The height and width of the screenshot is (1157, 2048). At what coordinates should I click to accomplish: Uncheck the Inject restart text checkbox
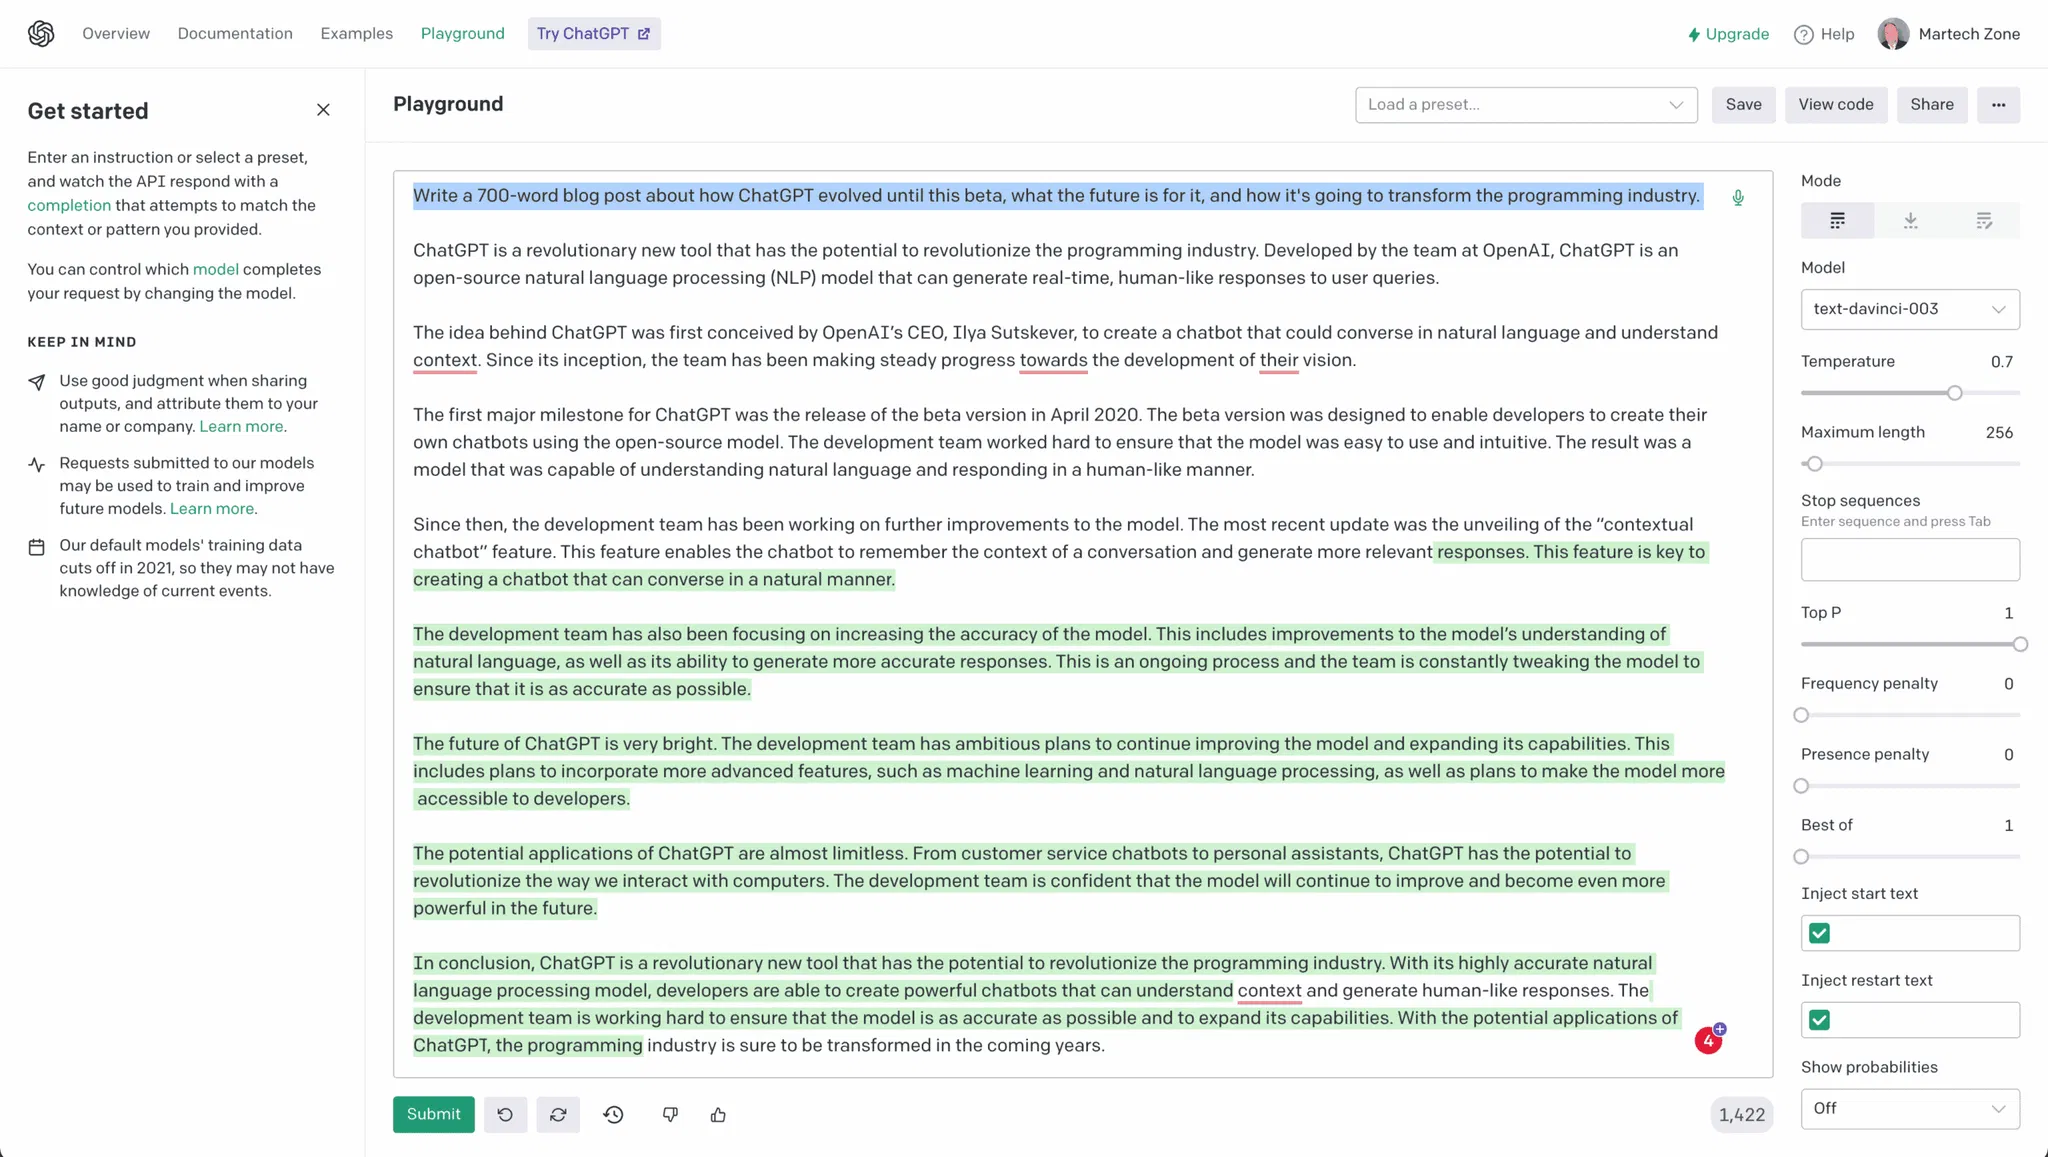pyautogui.click(x=1819, y=1020)
